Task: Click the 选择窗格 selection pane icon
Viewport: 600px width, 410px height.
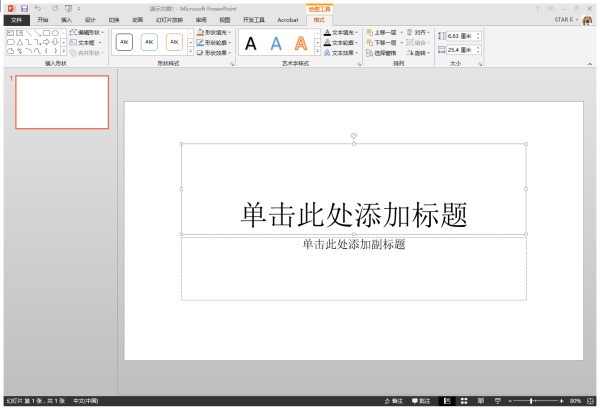Action: tap(382, 53)
